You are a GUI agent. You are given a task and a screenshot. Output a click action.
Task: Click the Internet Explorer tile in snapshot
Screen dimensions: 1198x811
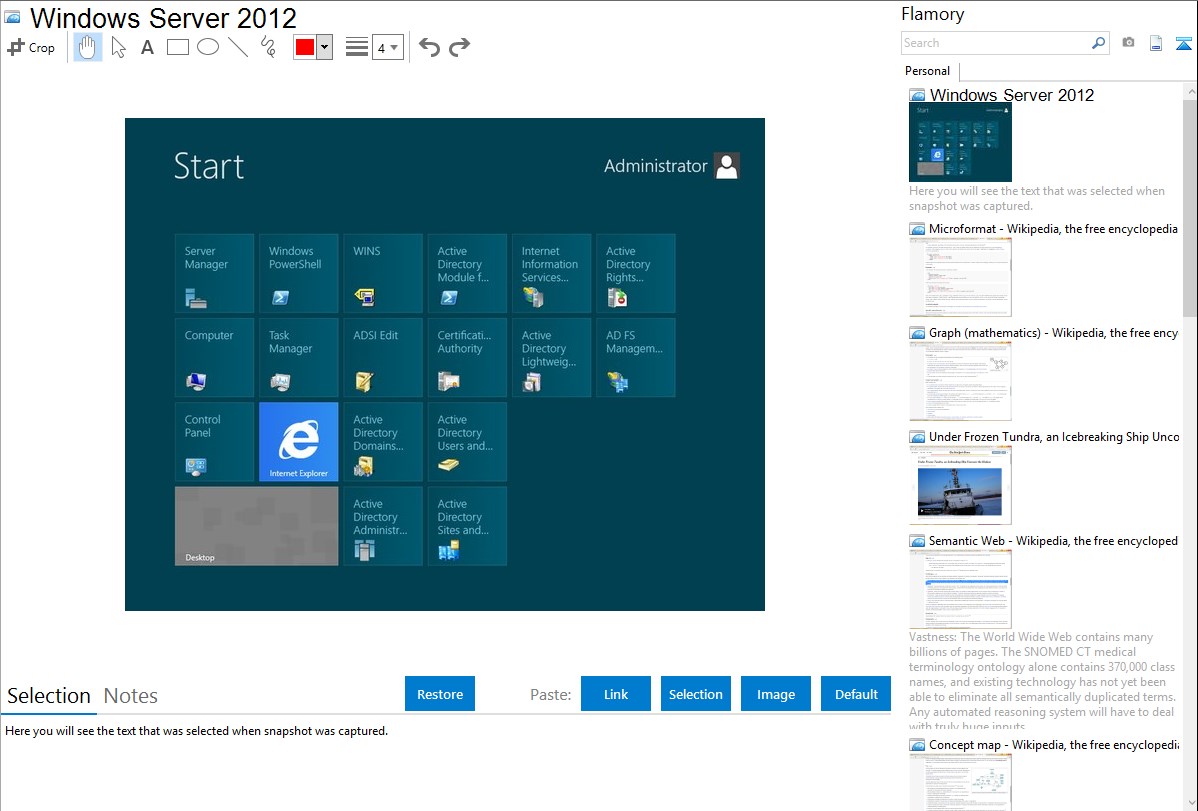[299, 442]
